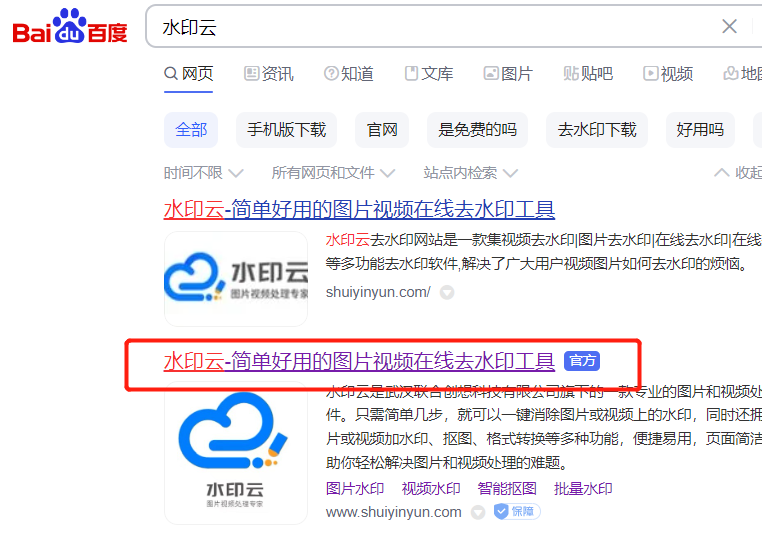The width and height of the screenshot is (762, 539).
Task: Click the second result's cloud logo thumbnail
Action: tap(236, 453)
